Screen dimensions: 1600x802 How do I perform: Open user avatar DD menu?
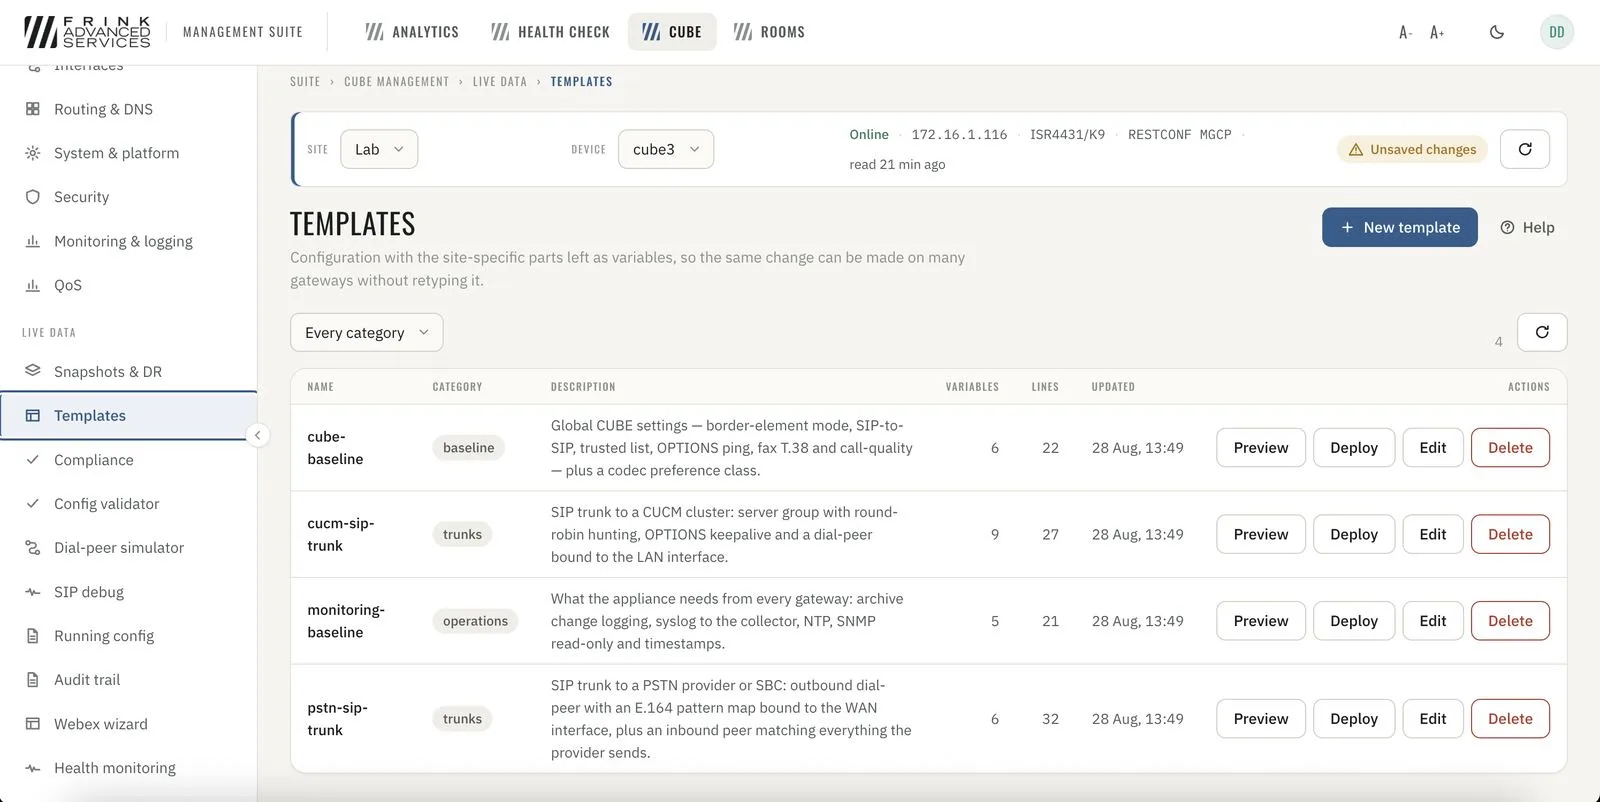(x=1557, y=32)
